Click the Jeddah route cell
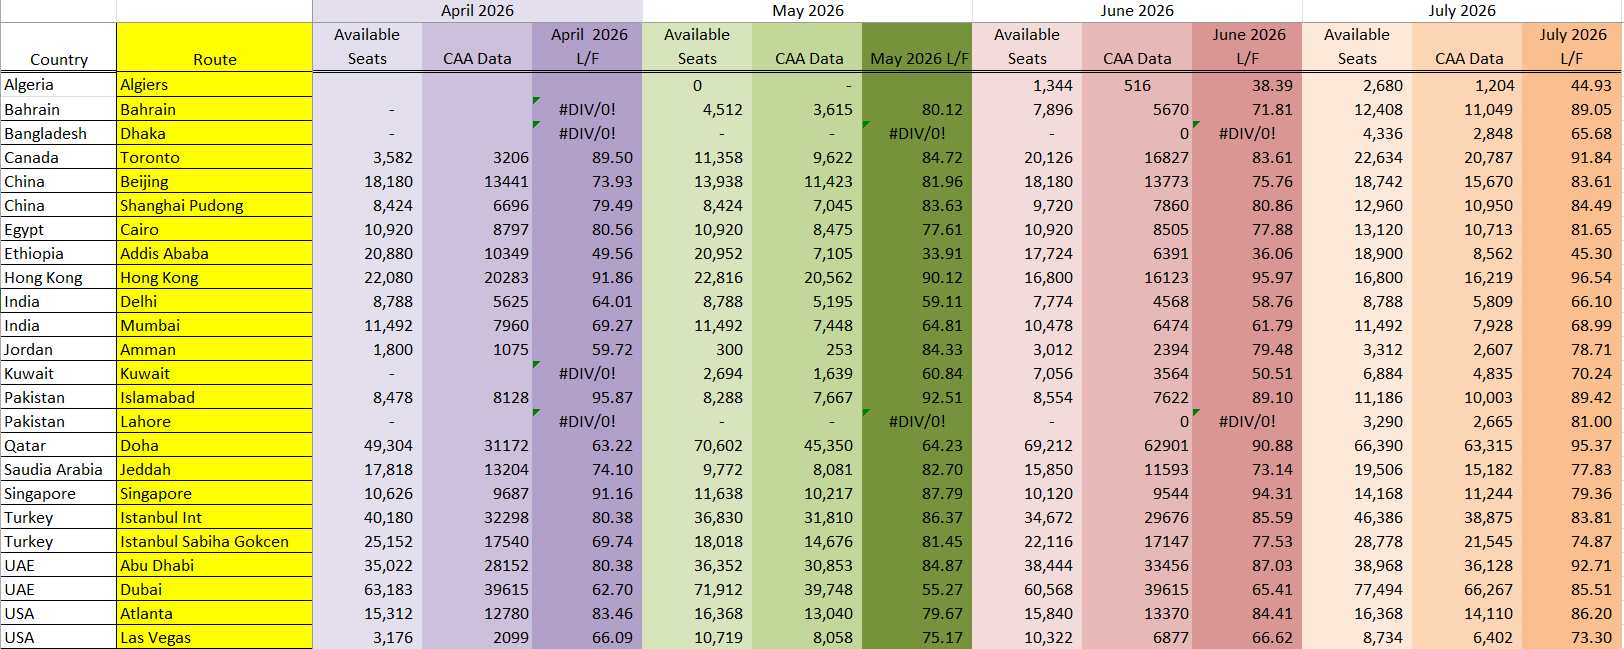This screenshot has height=649, width=1624. (215, 469)
